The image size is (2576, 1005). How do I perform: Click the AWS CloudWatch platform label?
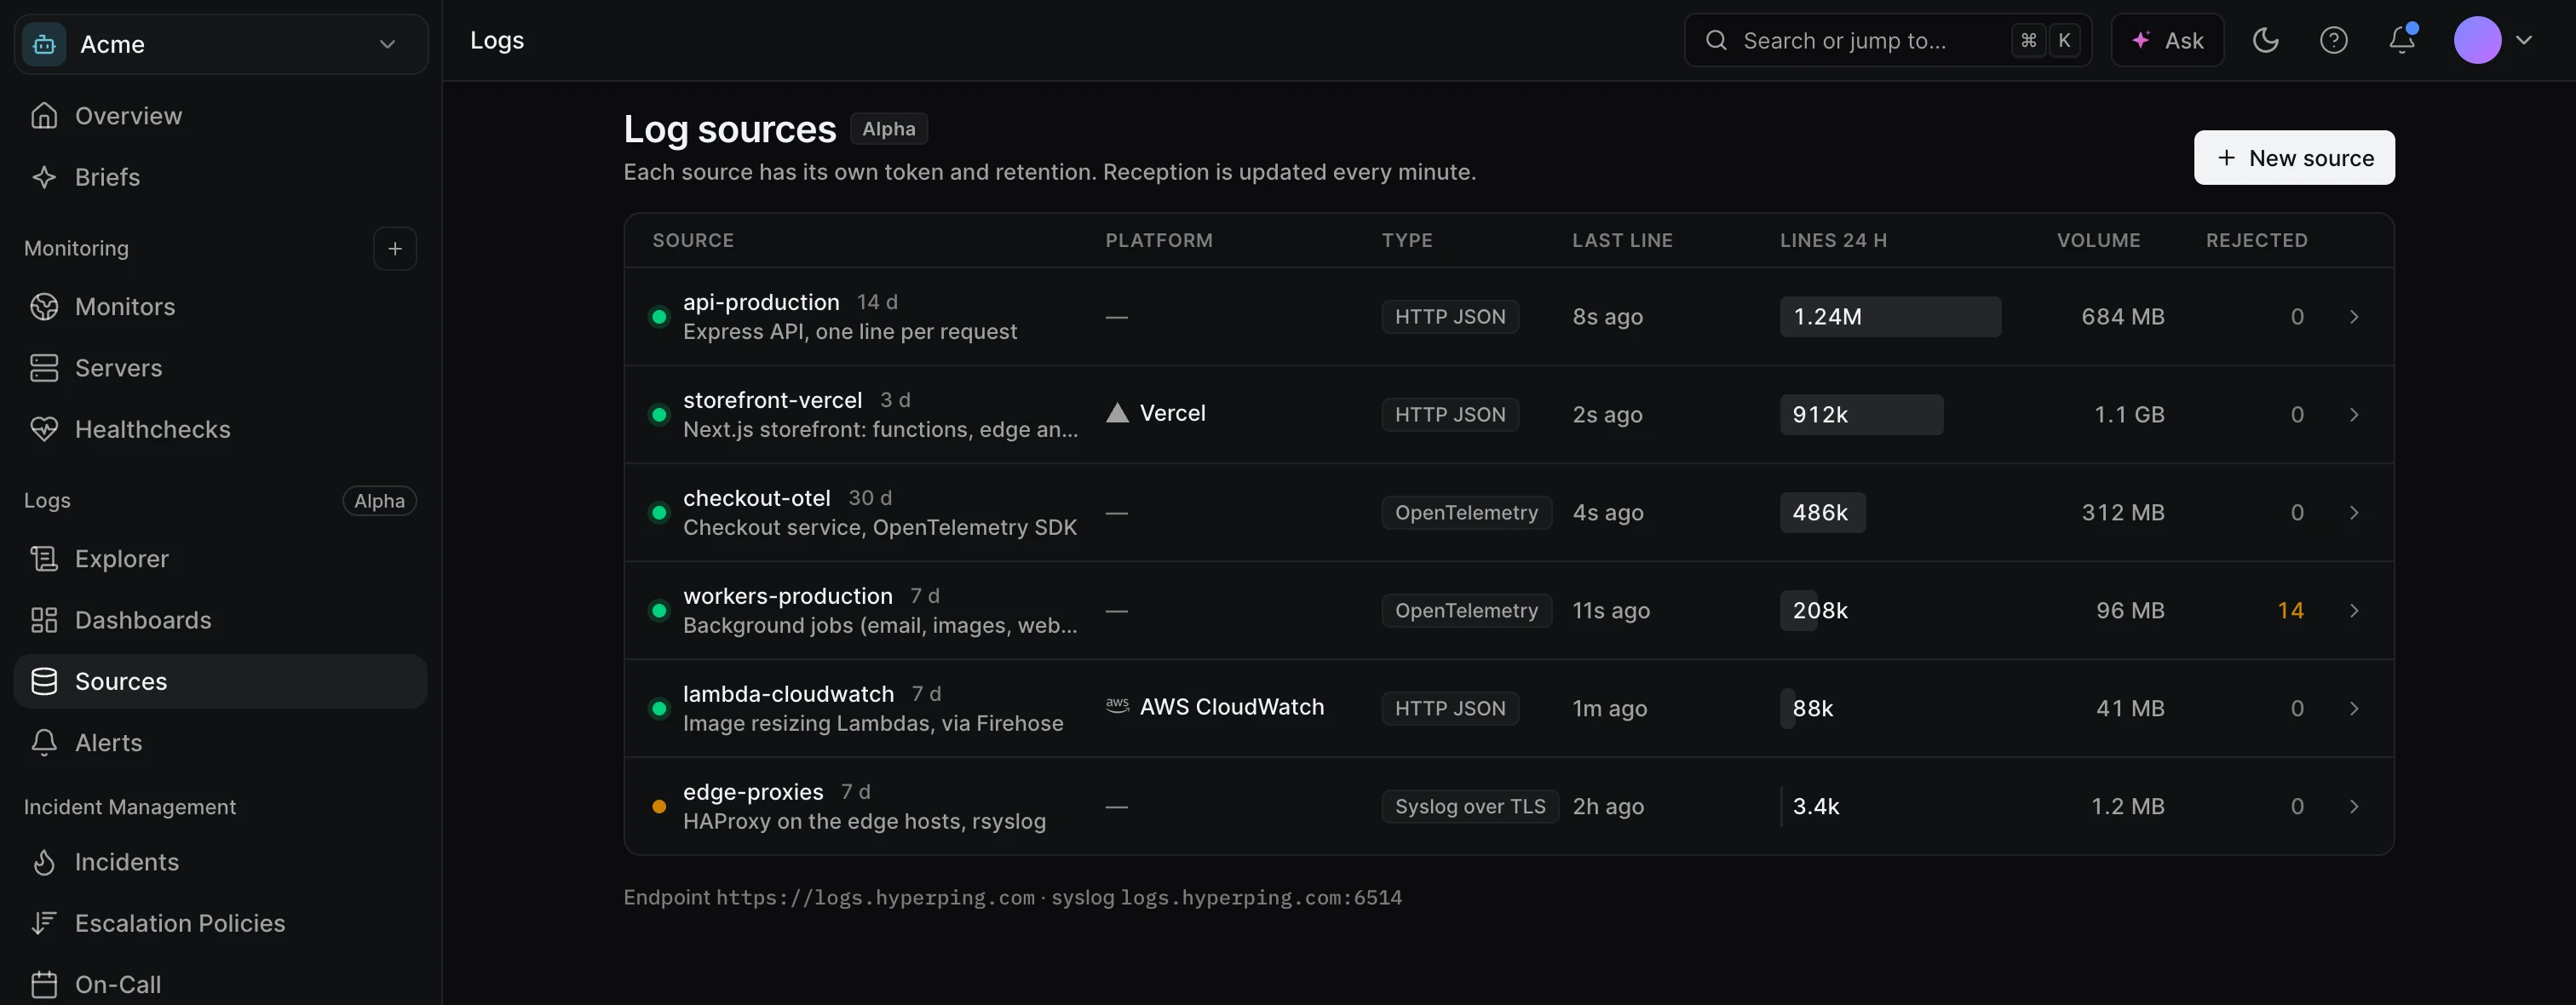pos(1231,707)
